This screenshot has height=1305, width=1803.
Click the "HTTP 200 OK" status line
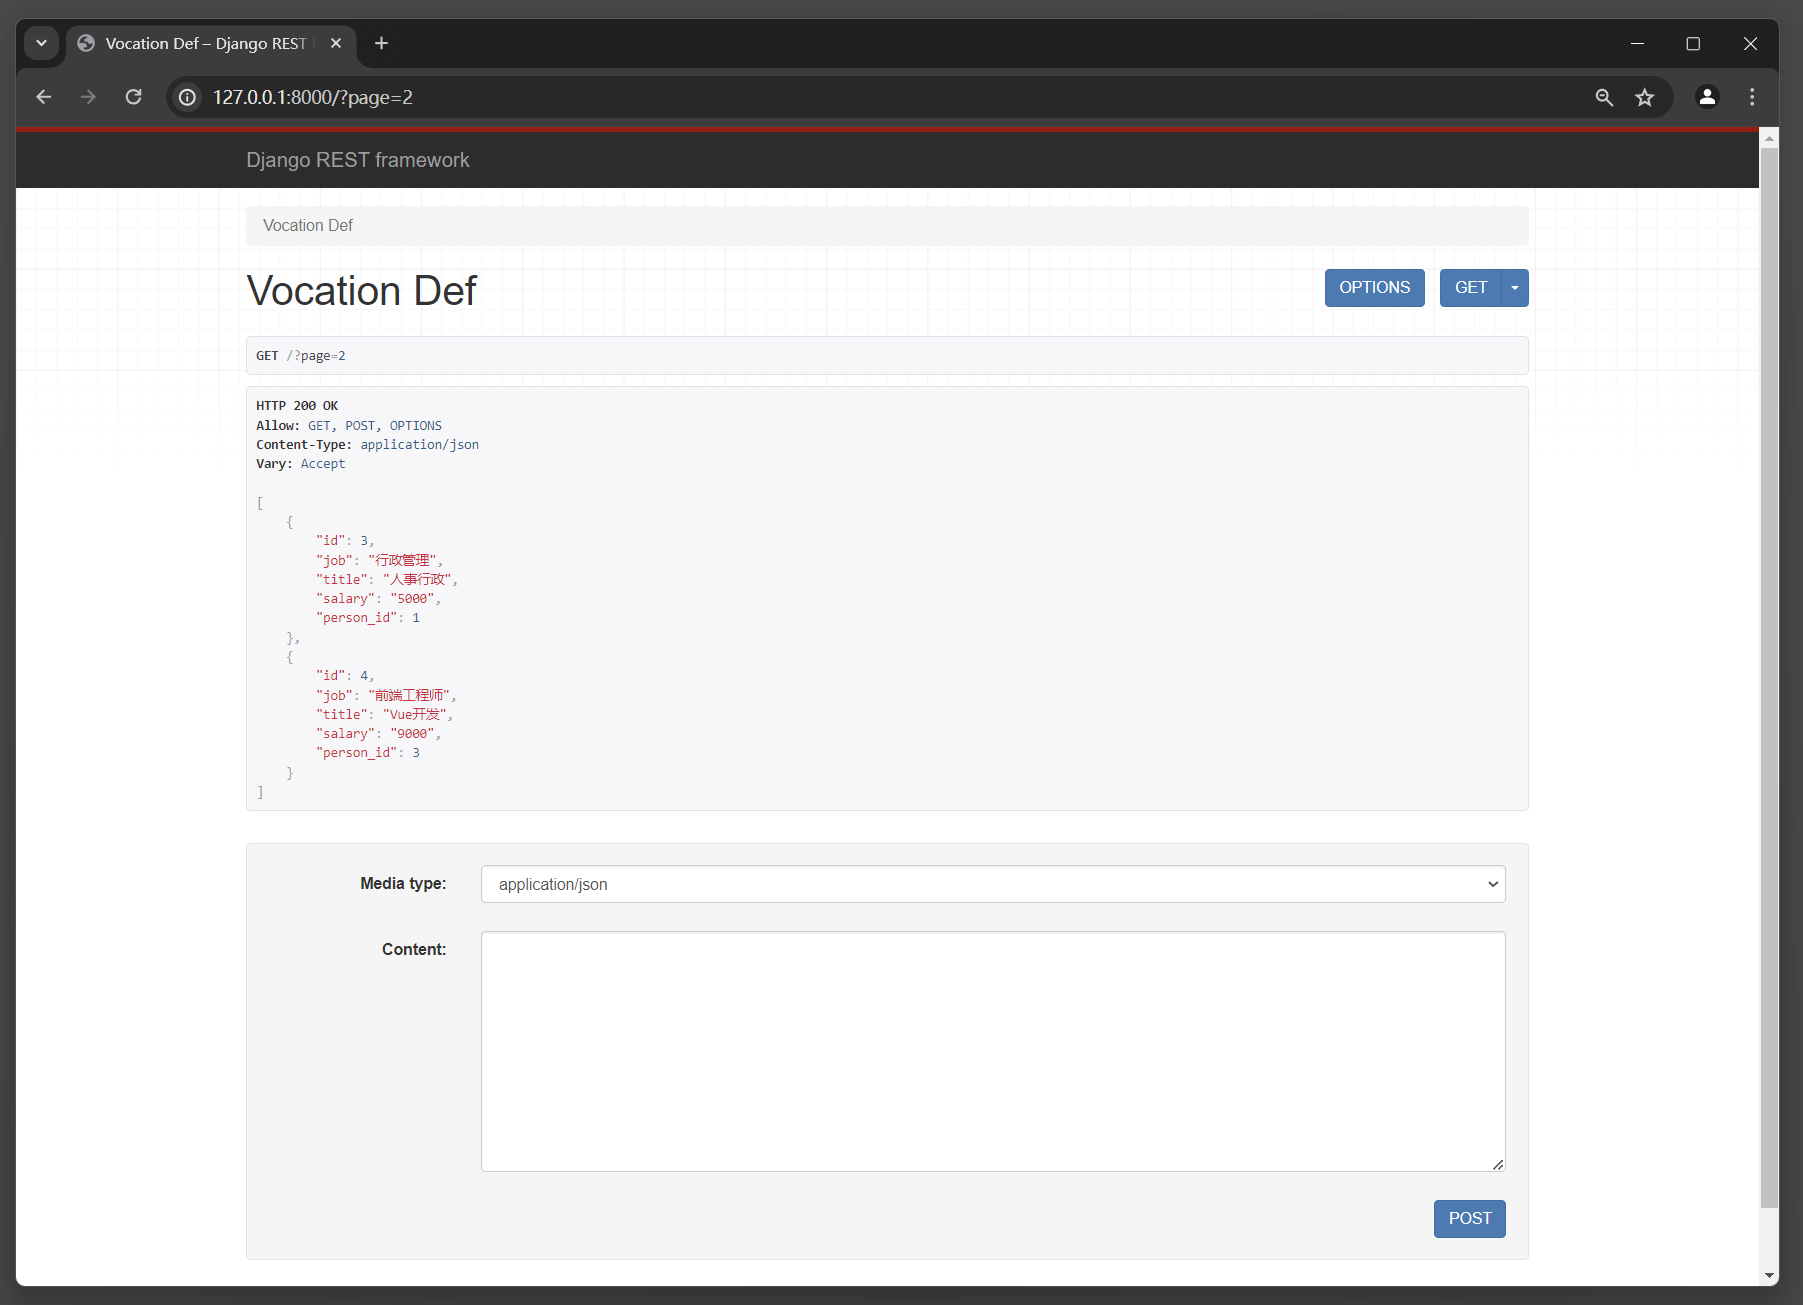coord(297,406)
